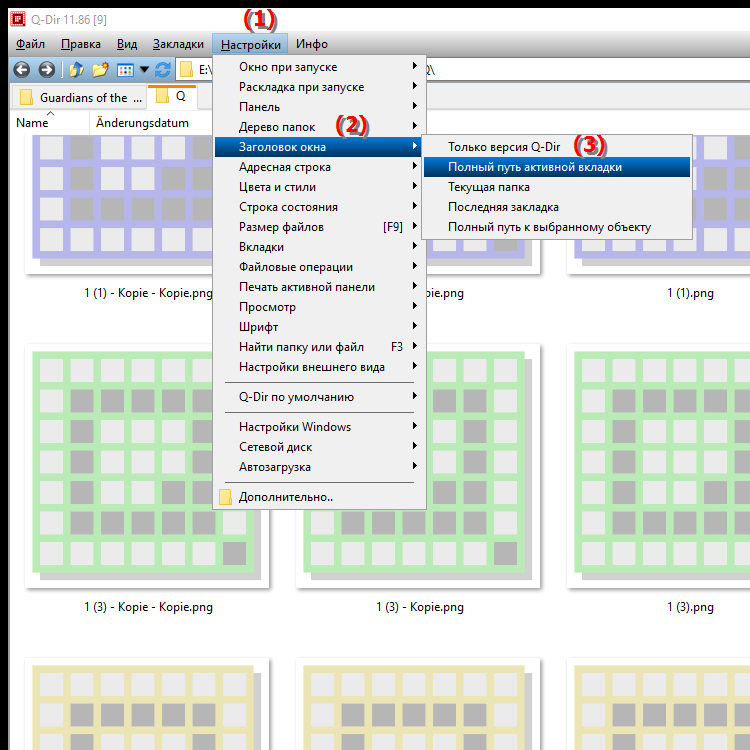The height and width of the screenshot is (750, 750).
Task: Click the Настройки menu
Action: pyautogui.click(x=250, y=44)
